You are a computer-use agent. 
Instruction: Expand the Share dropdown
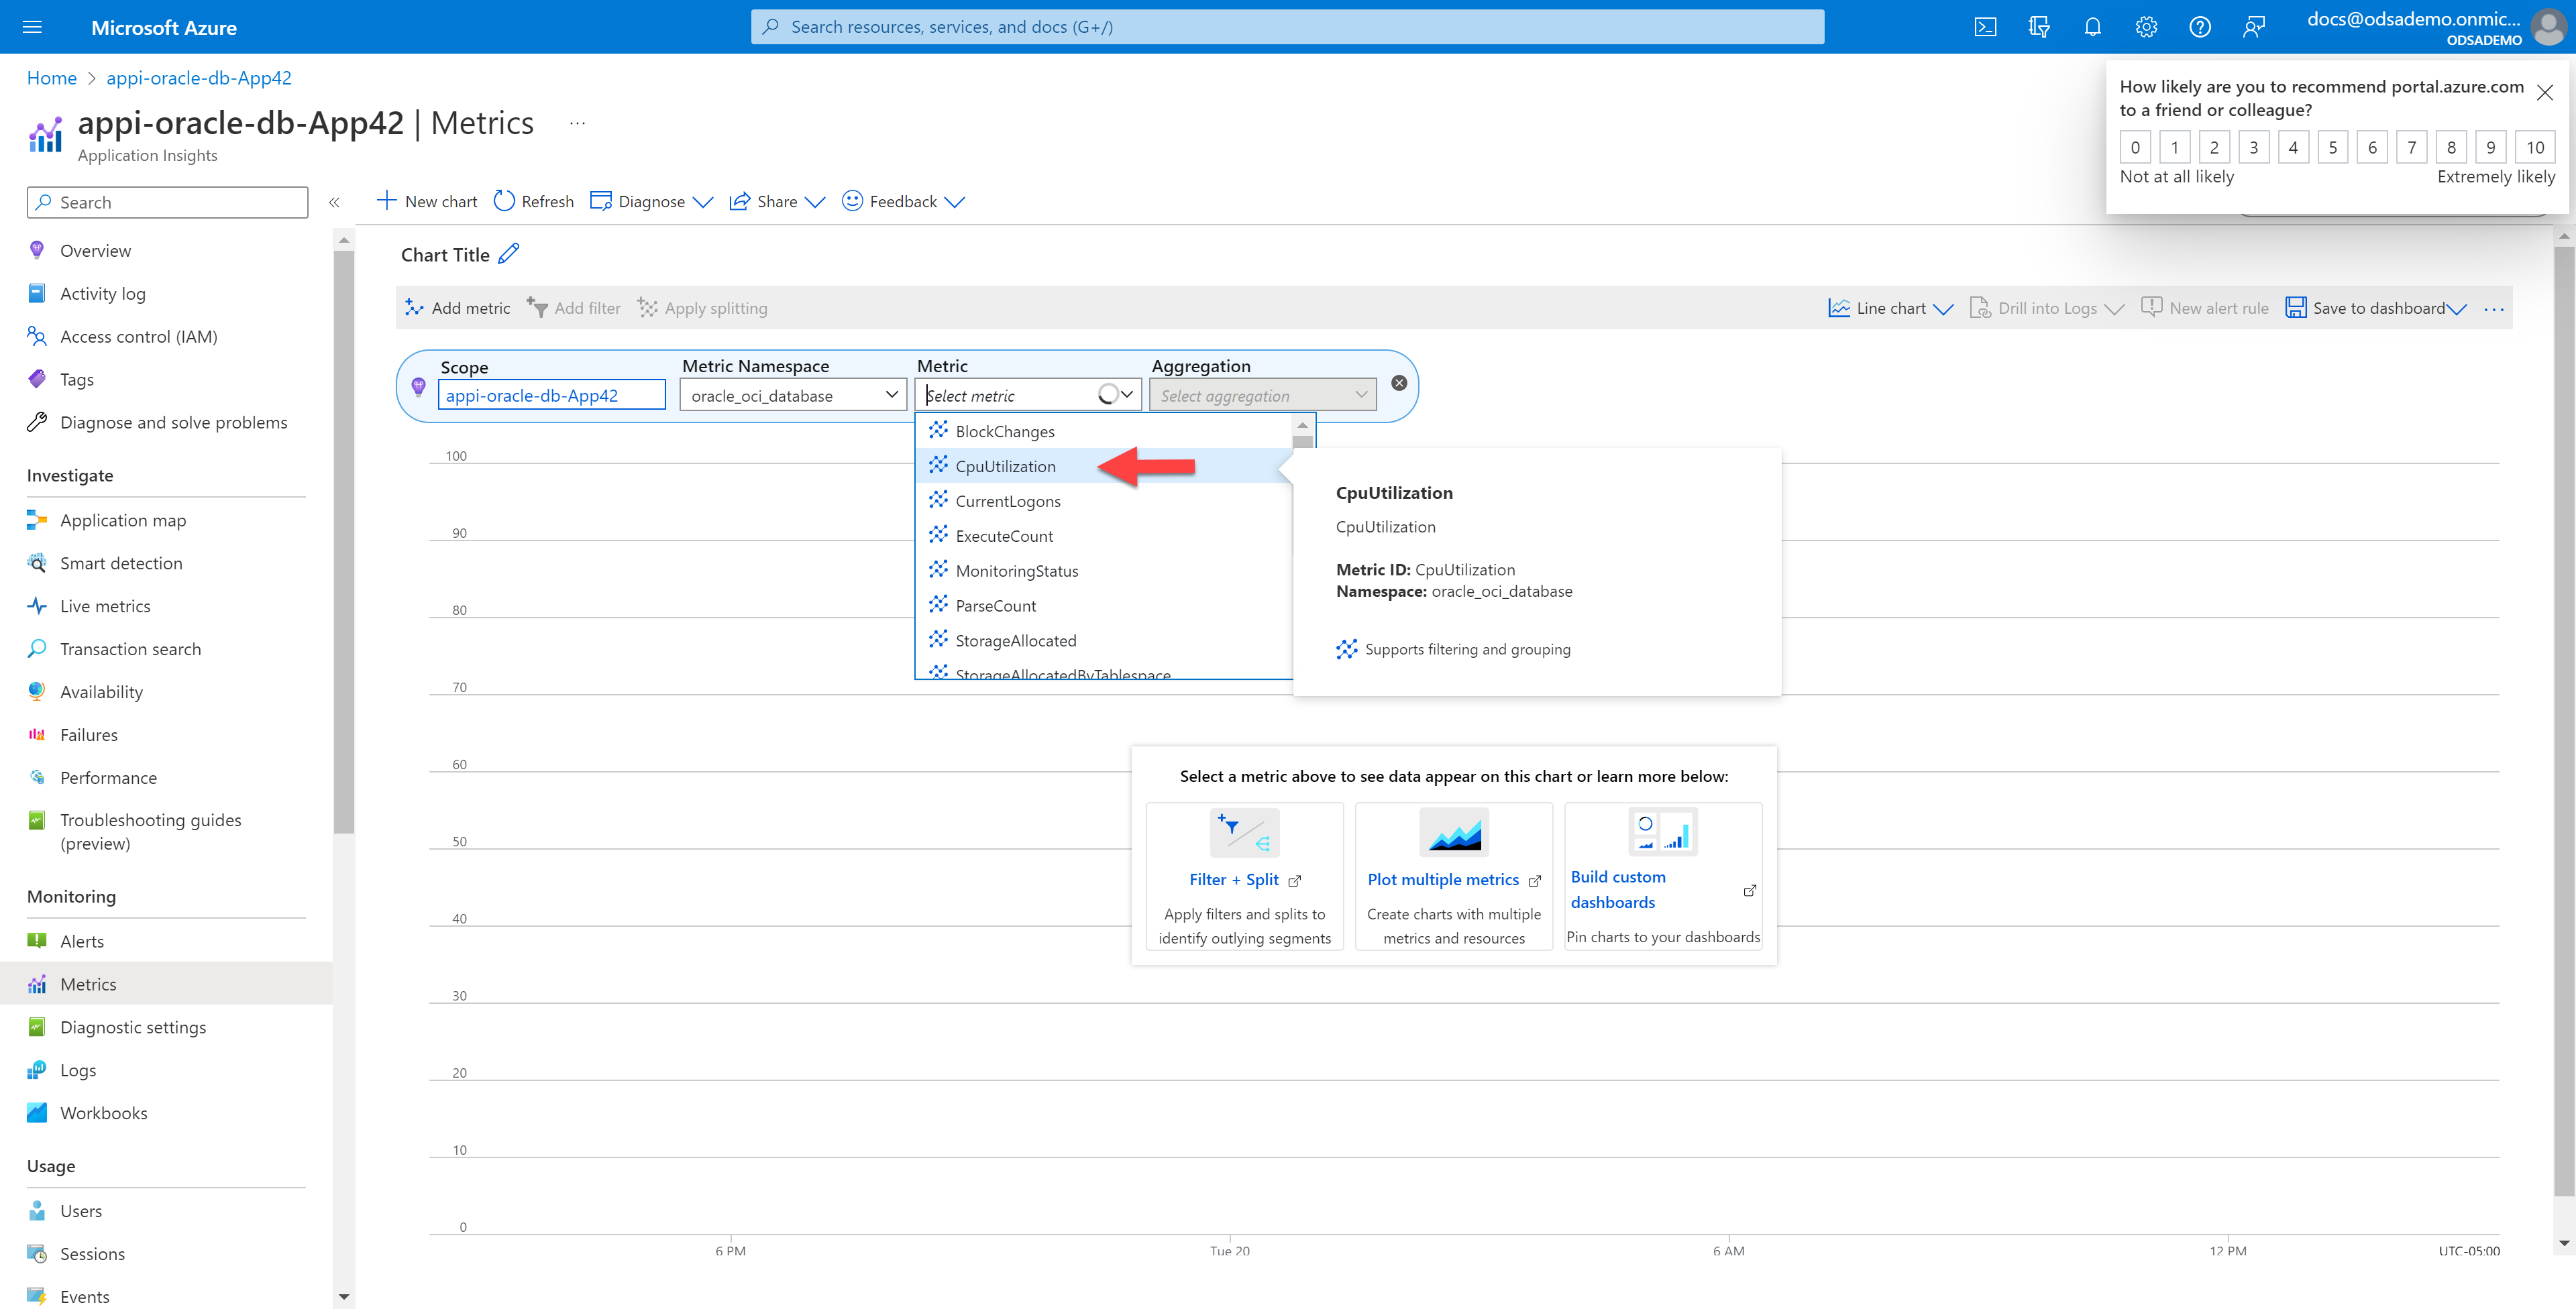tap(777, 202)
